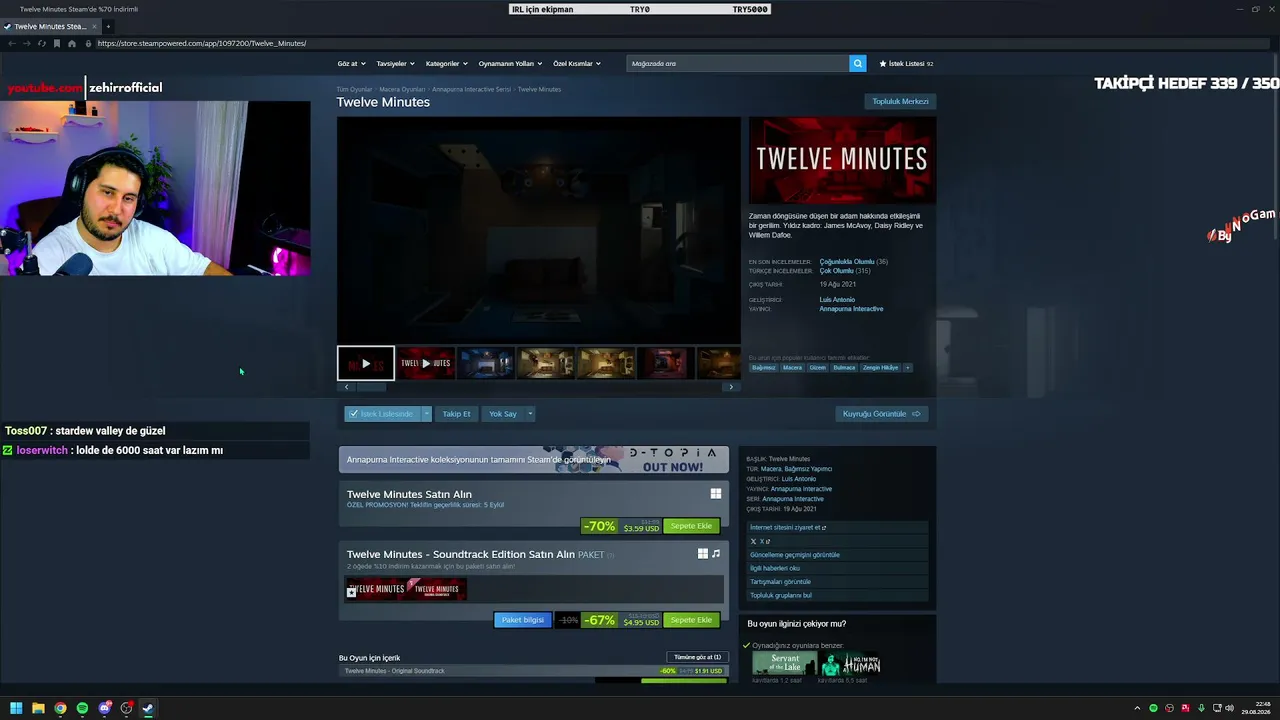1280x720 pixels.
Task: Reload the Steam store page
Action: click(x=41, y=43)
